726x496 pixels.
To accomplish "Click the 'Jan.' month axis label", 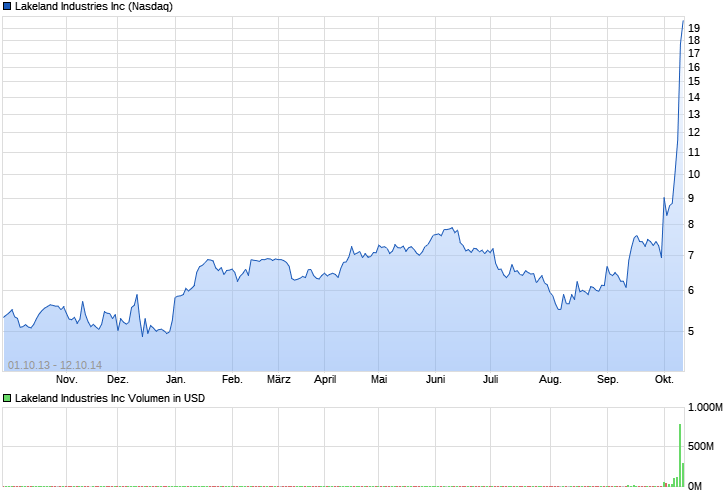I will [x=175, y=379].
